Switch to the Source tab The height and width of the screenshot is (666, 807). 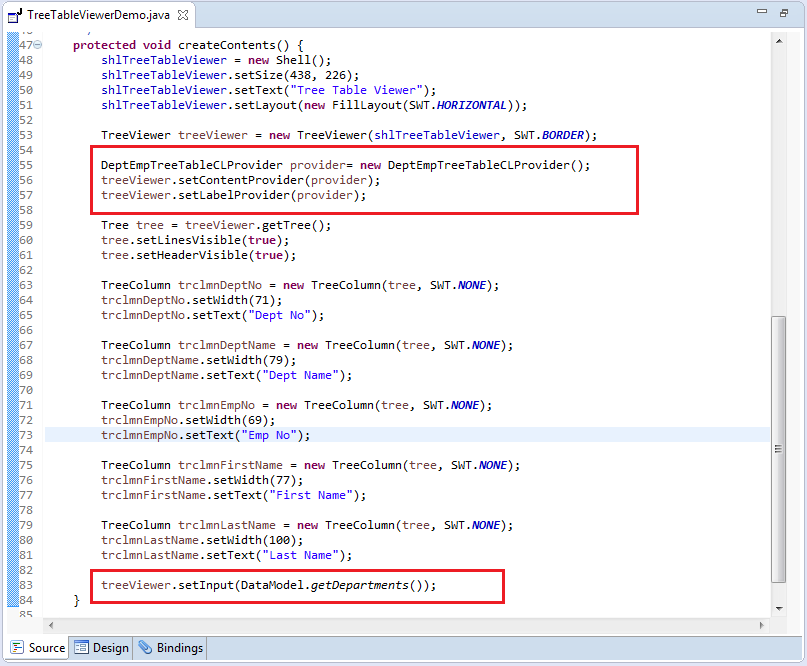(x=38, y=647)
